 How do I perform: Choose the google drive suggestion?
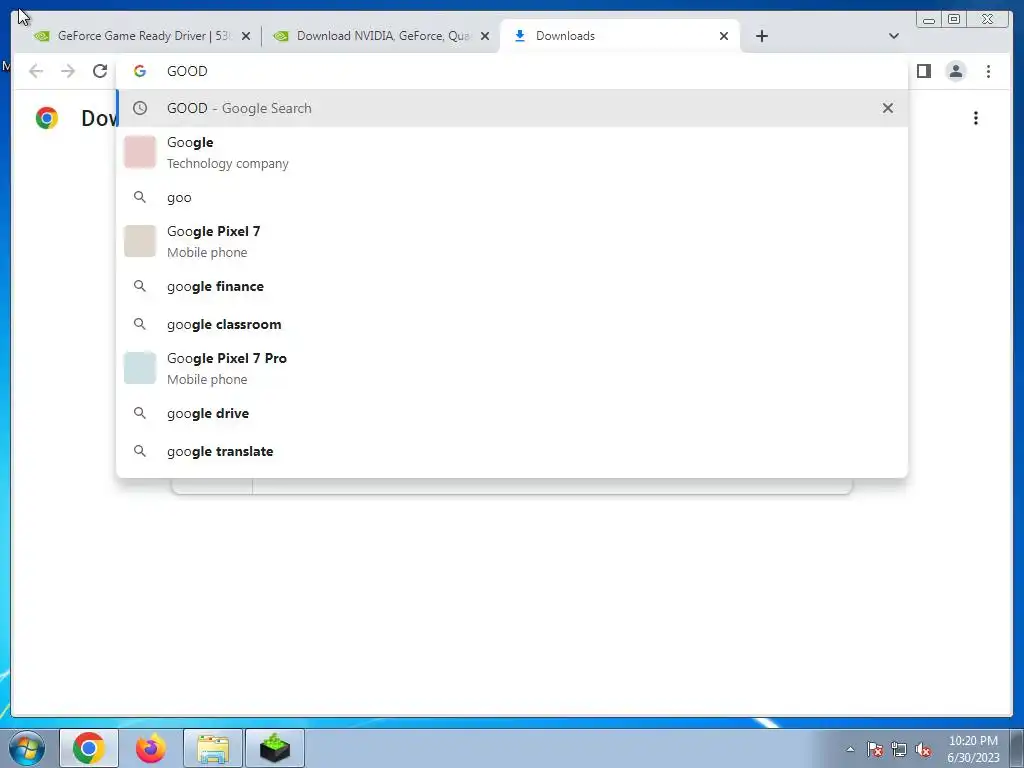point(512,413)
